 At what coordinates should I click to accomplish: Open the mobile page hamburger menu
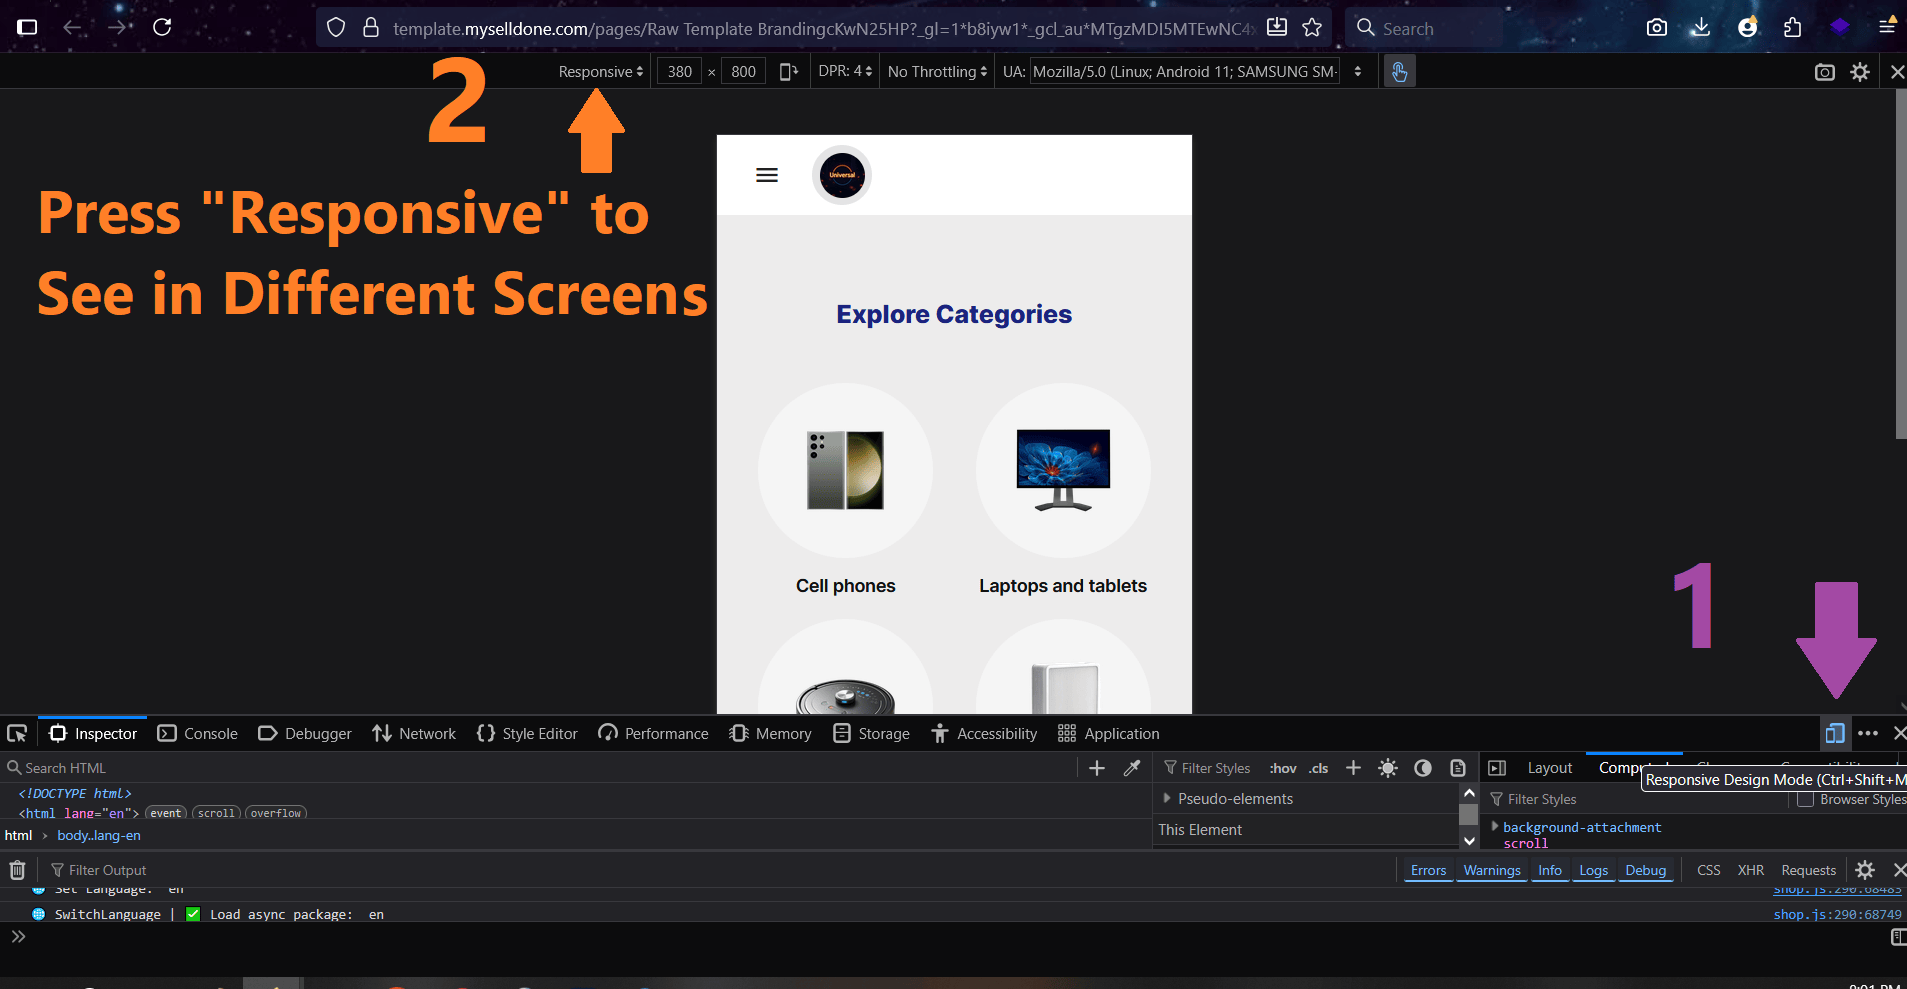[x=767, y=175]
